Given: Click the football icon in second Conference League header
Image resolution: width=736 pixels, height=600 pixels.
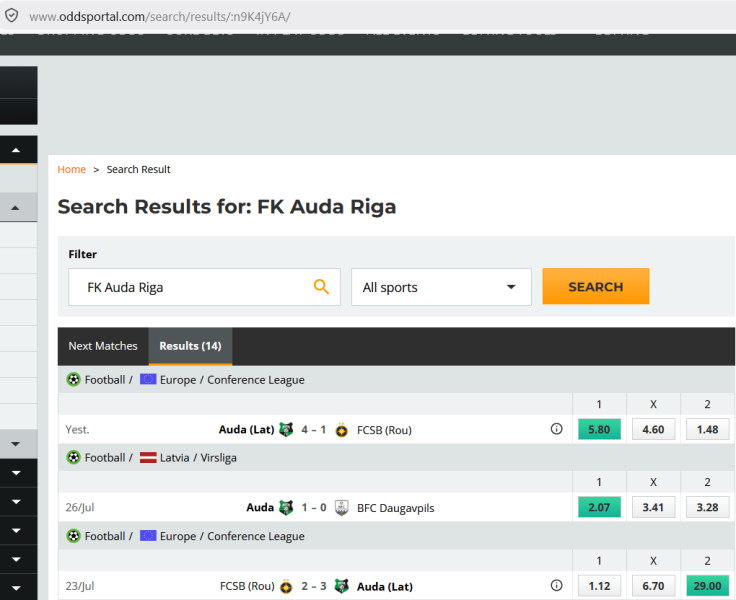Looking at the screenshot, I should [73, 536].
